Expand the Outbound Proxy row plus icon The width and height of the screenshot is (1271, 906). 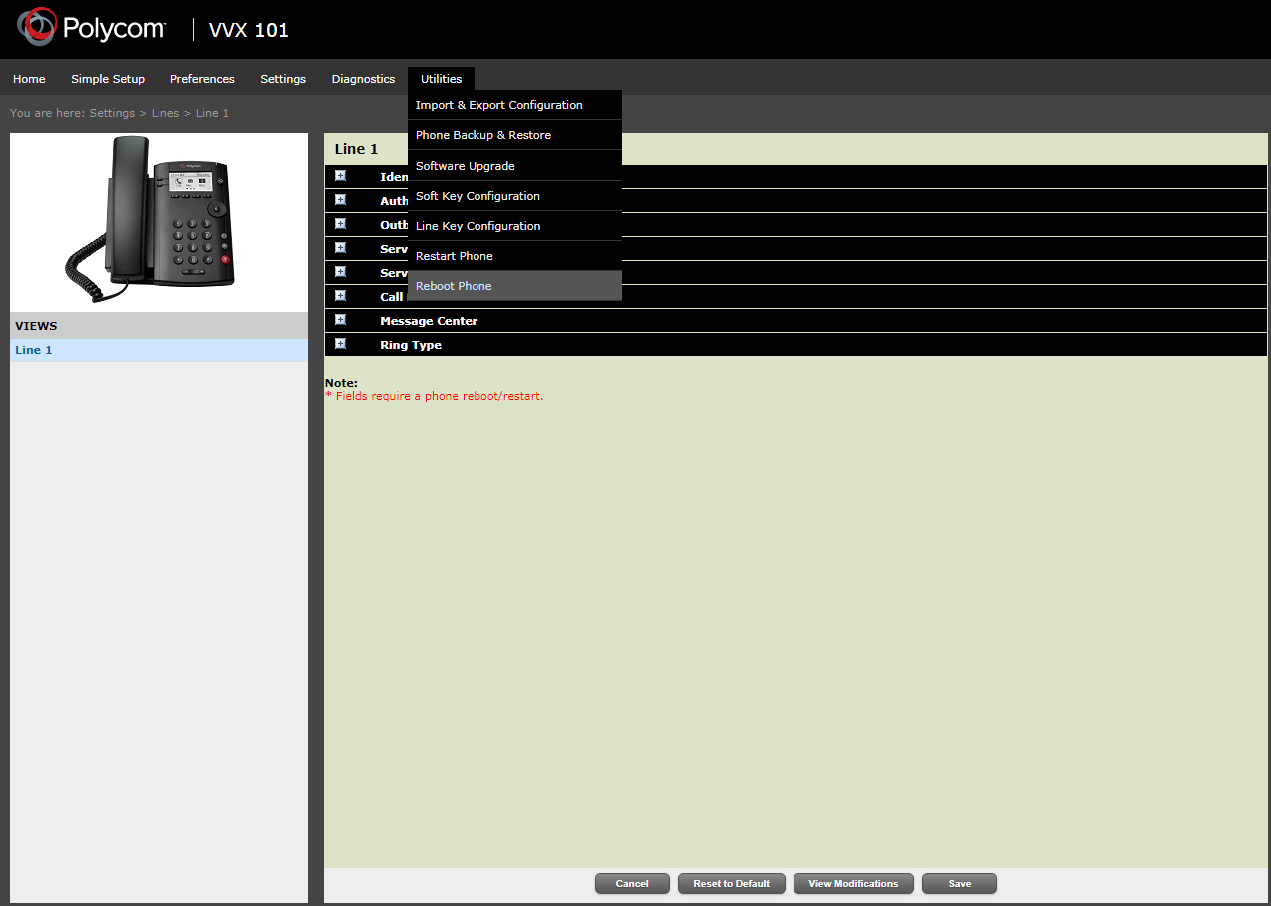(340, 224)
